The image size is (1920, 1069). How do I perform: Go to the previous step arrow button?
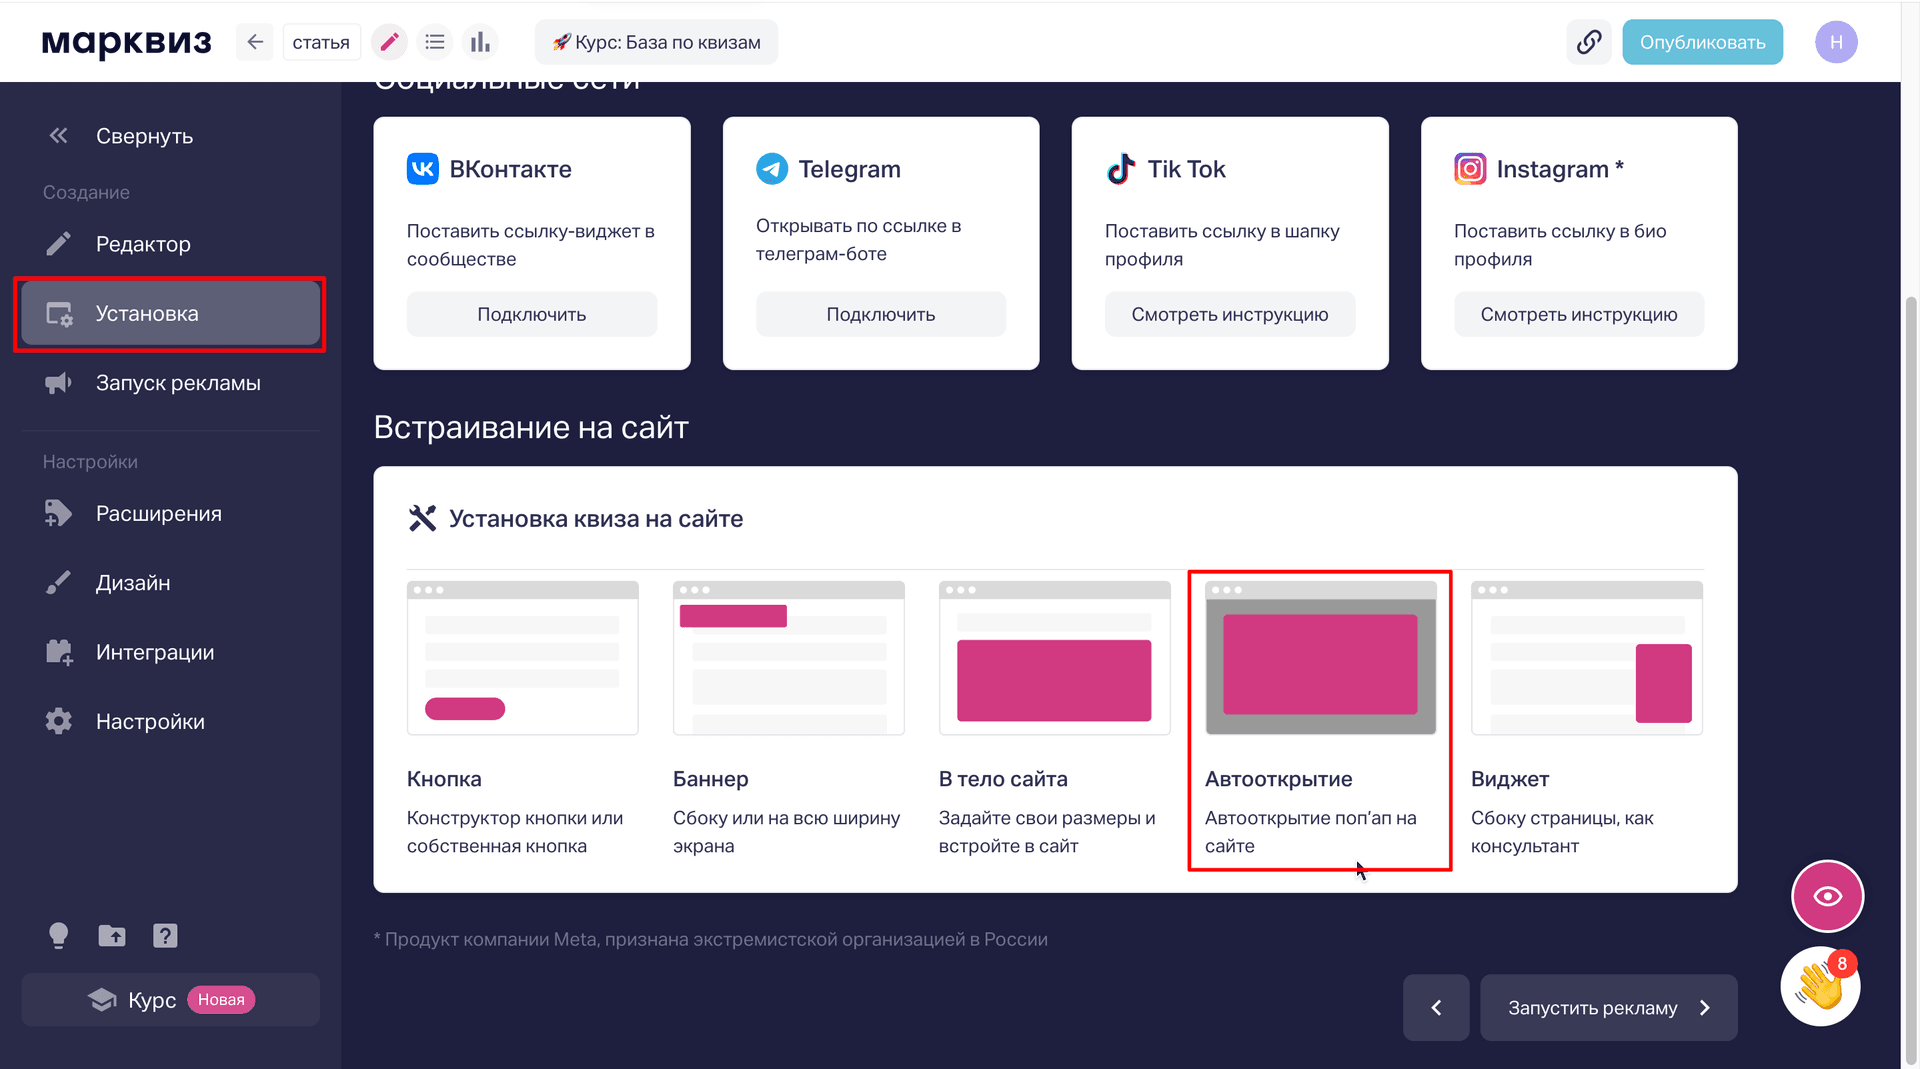1436,1008
